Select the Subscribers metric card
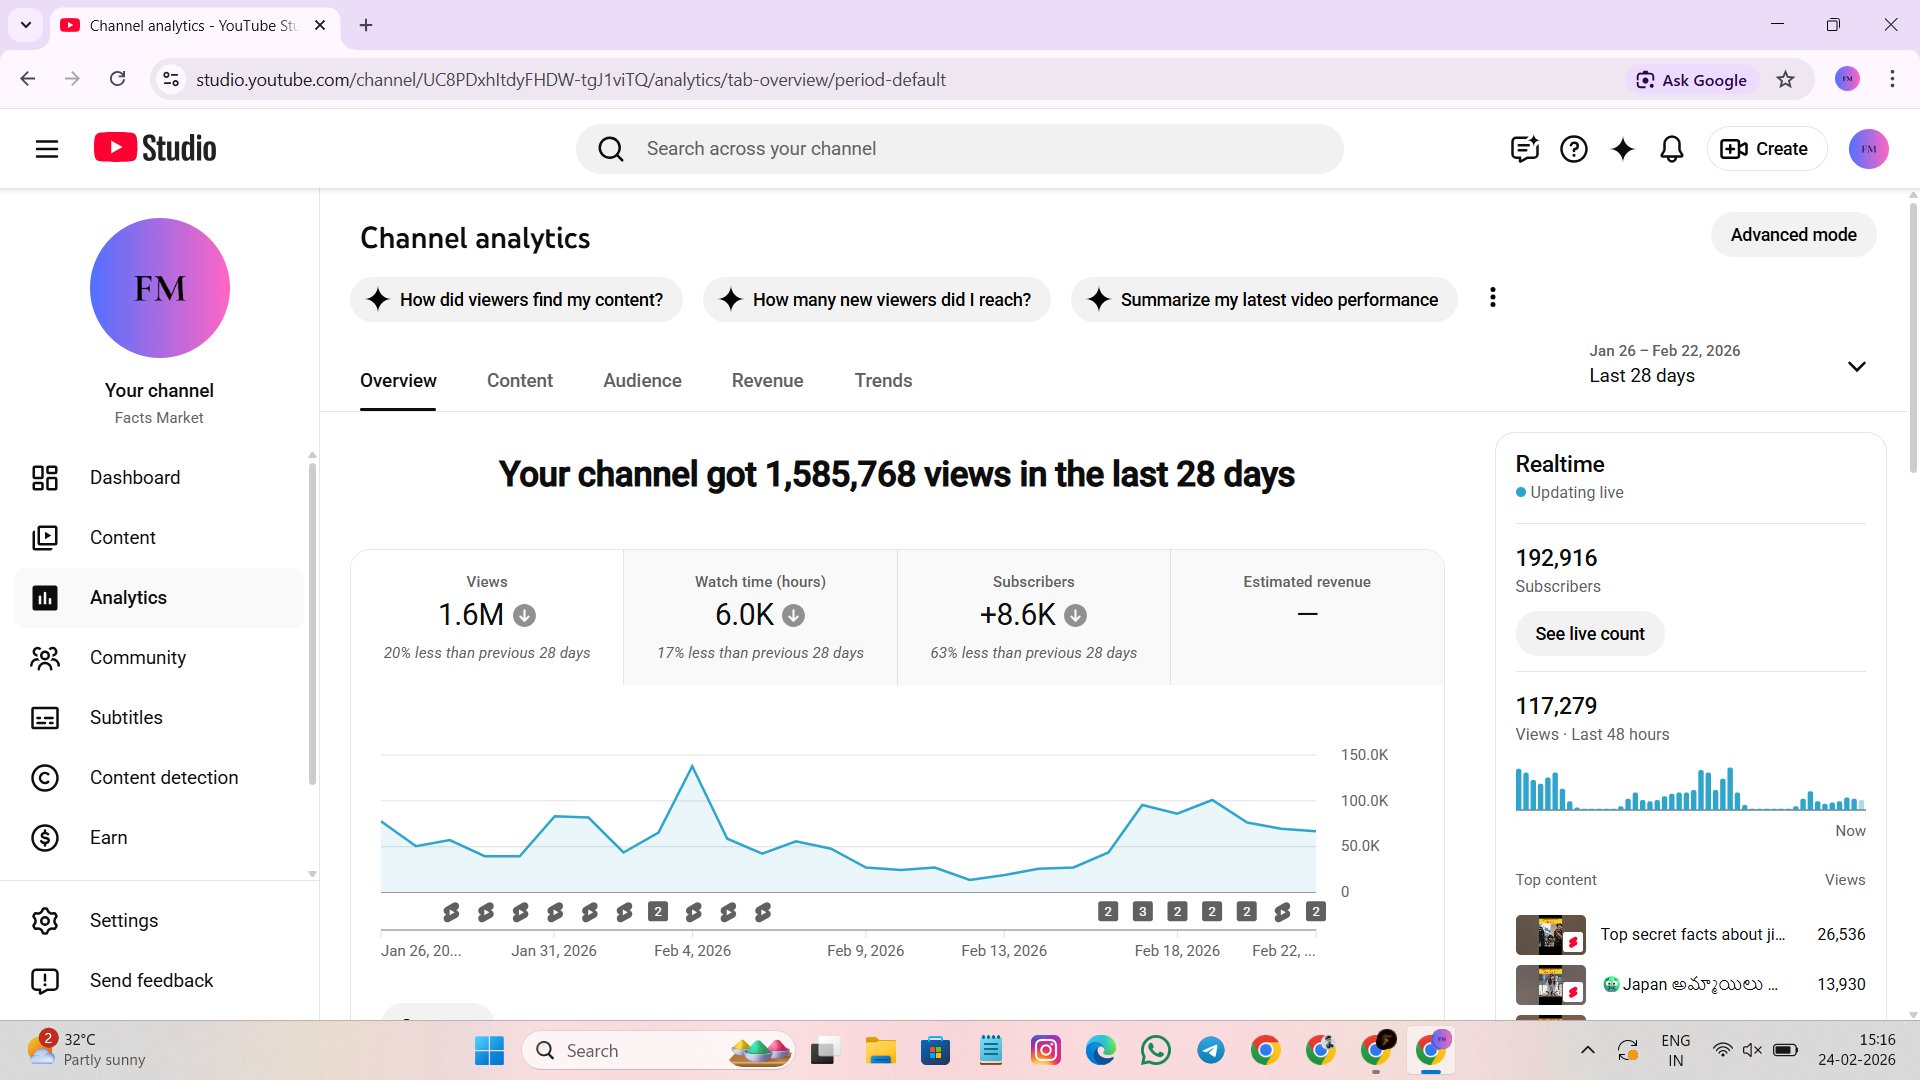The image size is (1920, 1080). [x=1033, y=617]
